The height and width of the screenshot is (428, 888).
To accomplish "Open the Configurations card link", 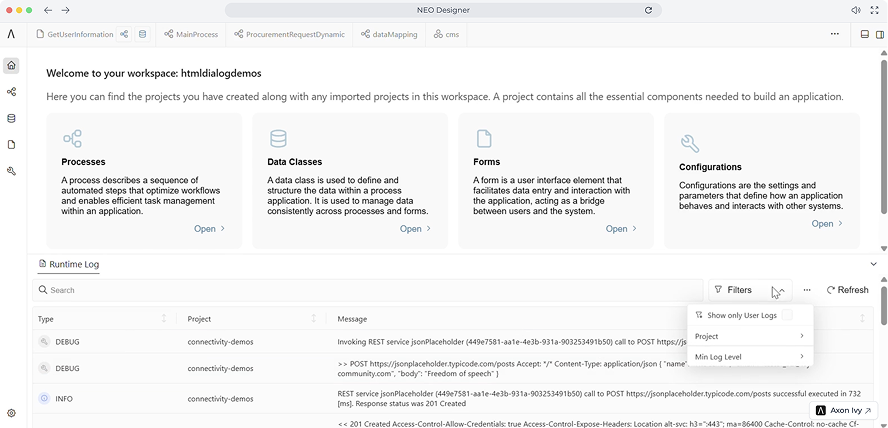I will coord(827,224).
